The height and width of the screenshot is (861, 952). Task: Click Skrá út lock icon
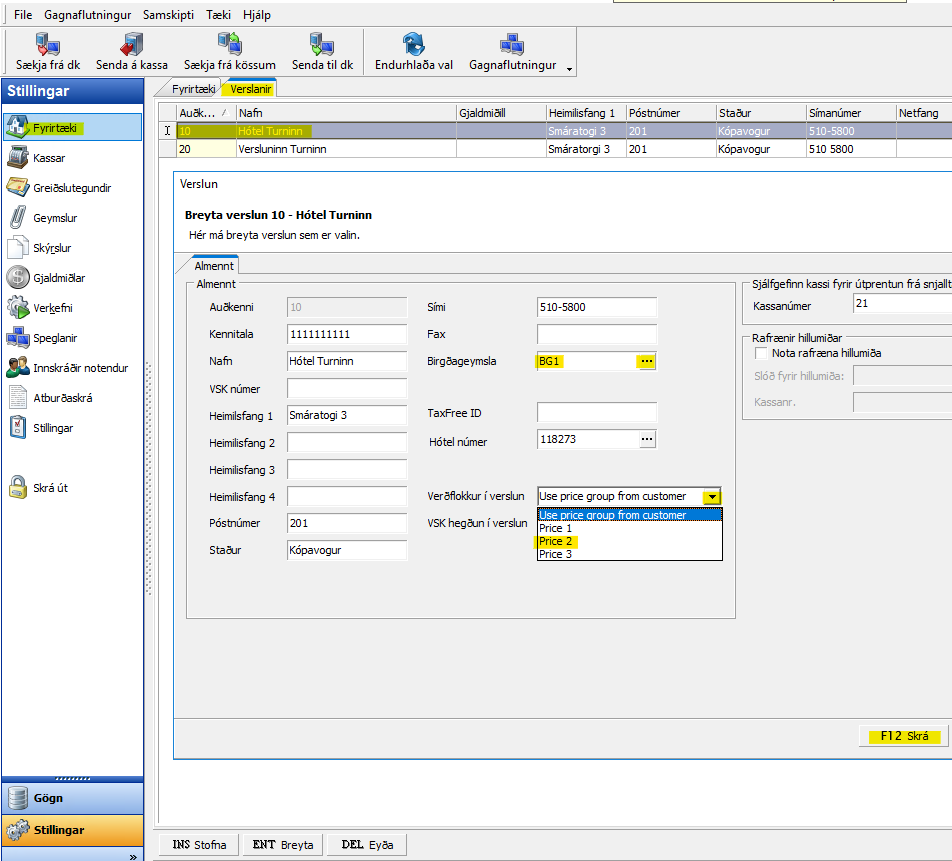pos(18,487)
